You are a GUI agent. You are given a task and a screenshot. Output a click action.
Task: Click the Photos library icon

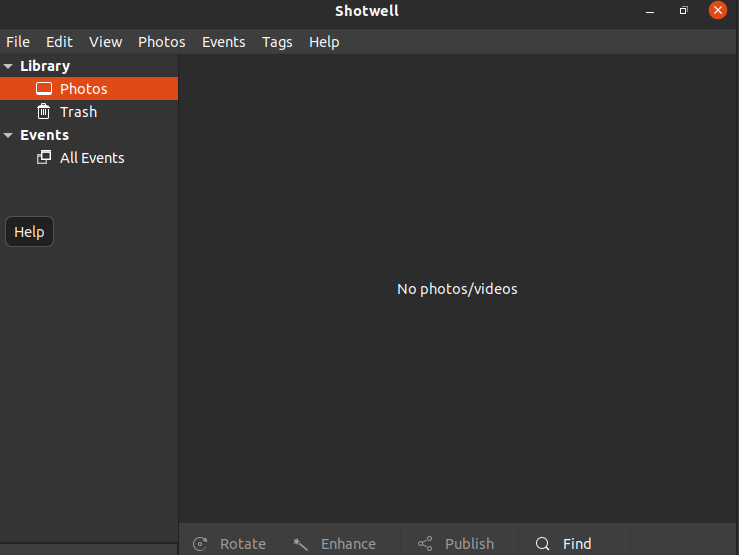click(x=44, y=89)
